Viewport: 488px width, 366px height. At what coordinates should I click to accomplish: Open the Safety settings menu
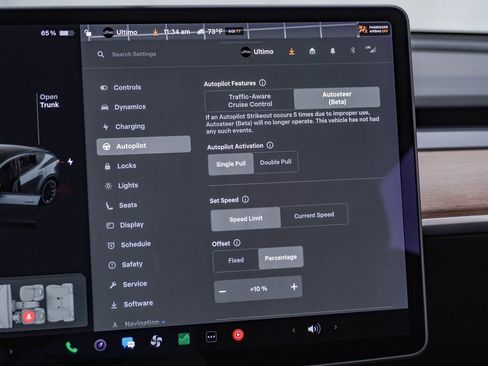126,265
